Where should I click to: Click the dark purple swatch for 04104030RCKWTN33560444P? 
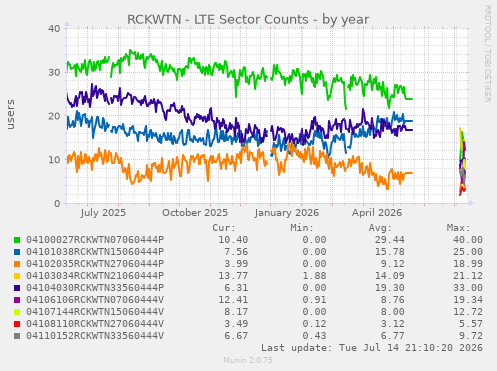pyautogui.click(x=17, y=288)
